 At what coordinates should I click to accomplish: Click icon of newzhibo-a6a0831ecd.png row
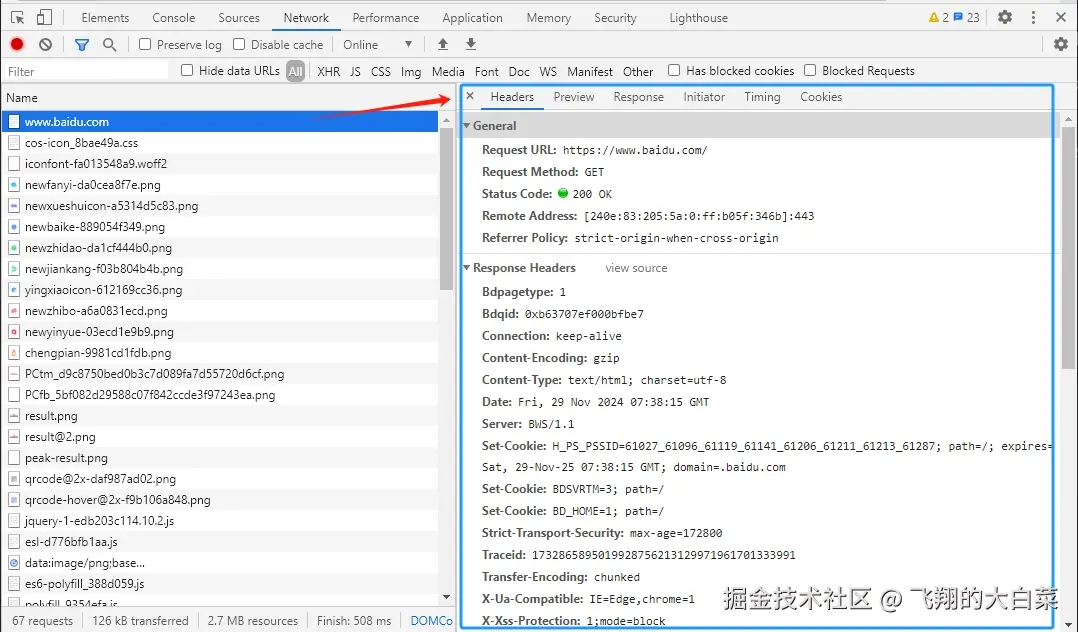(x=14, y=311)
